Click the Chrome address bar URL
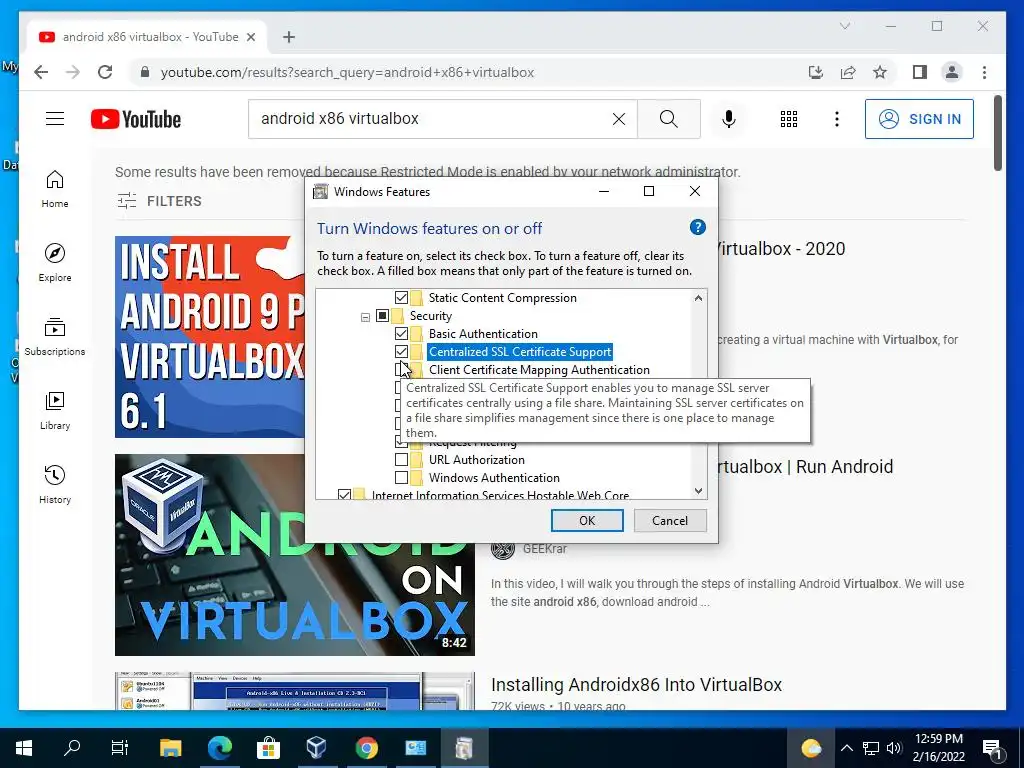The height and width of the screenshot is (768, 1024). (x=347, y=72)
